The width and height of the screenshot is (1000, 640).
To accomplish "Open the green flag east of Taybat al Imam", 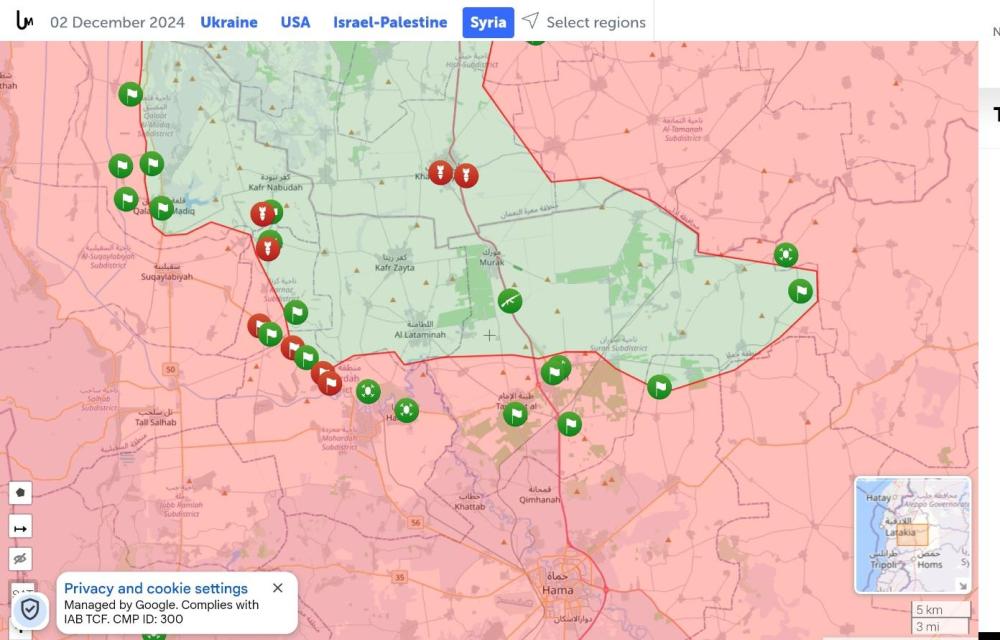I will [570, 424].
